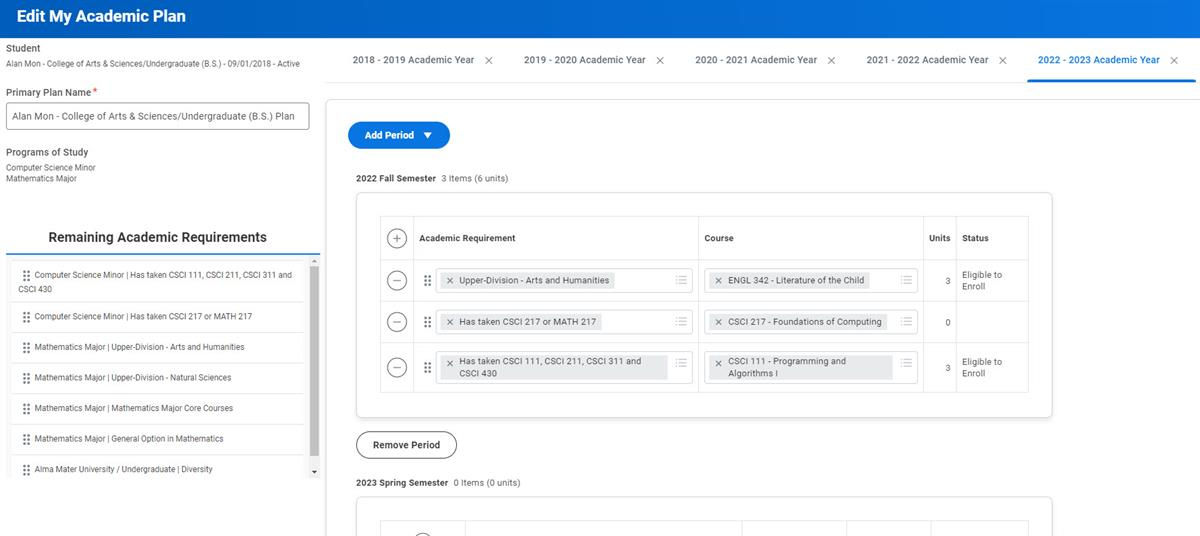The width and height of the screenshot is (1200, 536).
Task: Remove the CSCI 217 - Foundations of Computing chip
Action: (718, 322)
